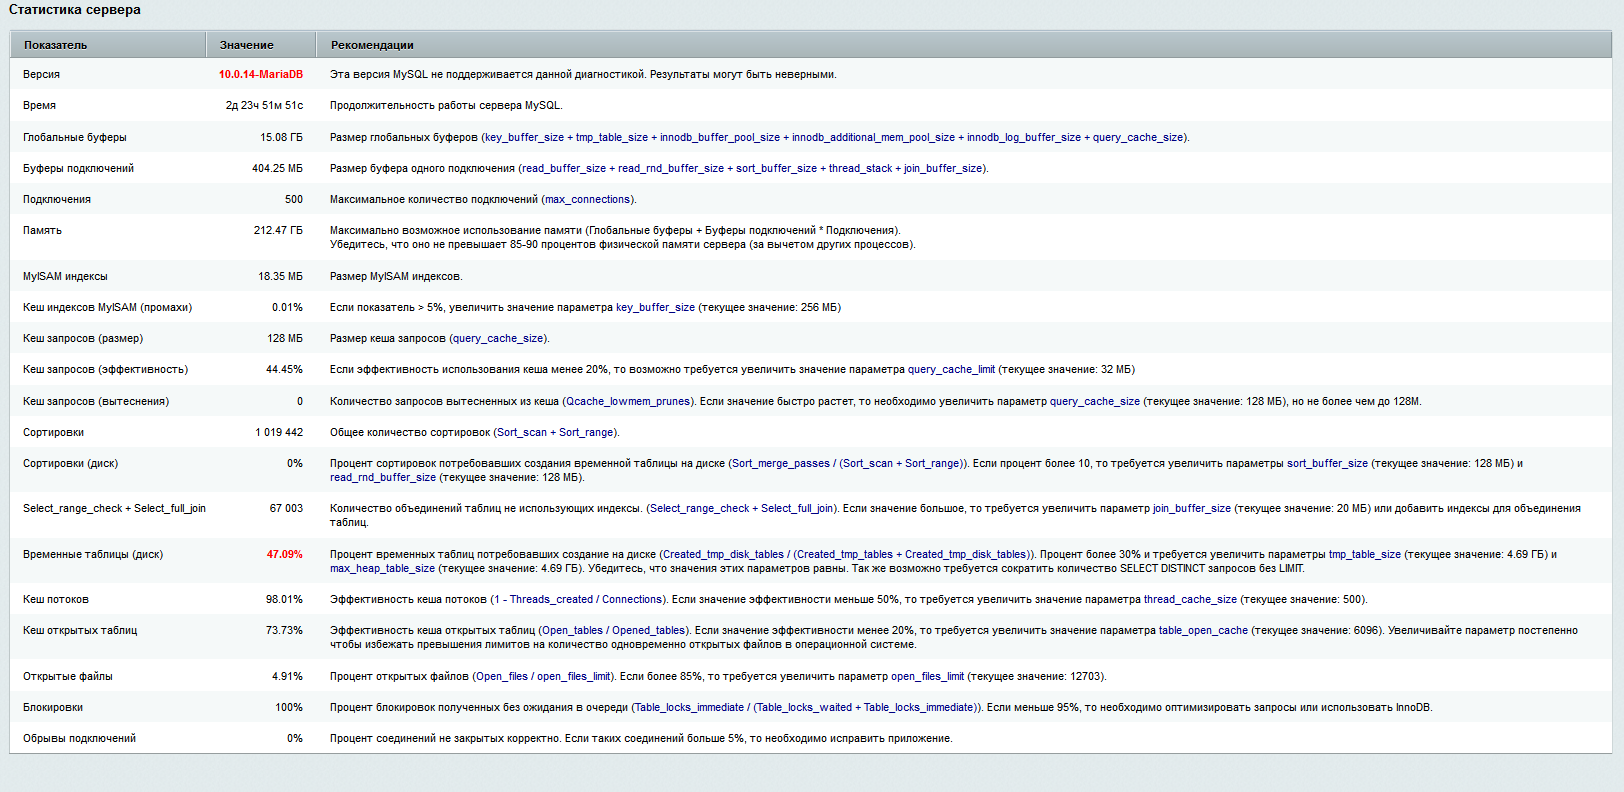Open the query_cache_limit link
The width and height of the screenshot is (1624, 792).
(951, 369)
